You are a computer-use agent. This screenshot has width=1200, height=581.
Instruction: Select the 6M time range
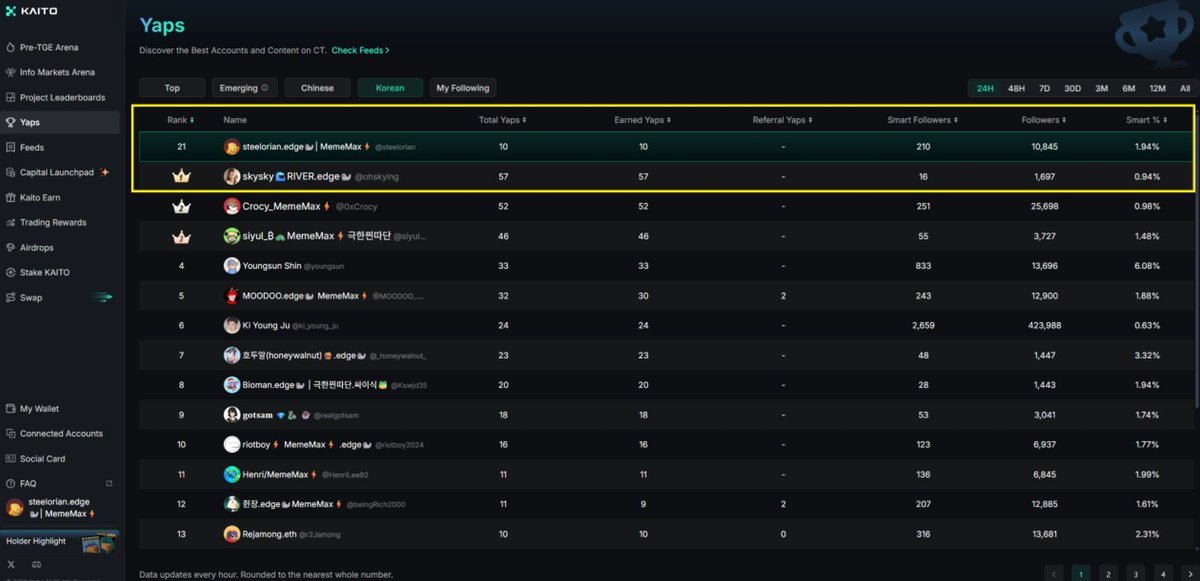(1128, 88)
